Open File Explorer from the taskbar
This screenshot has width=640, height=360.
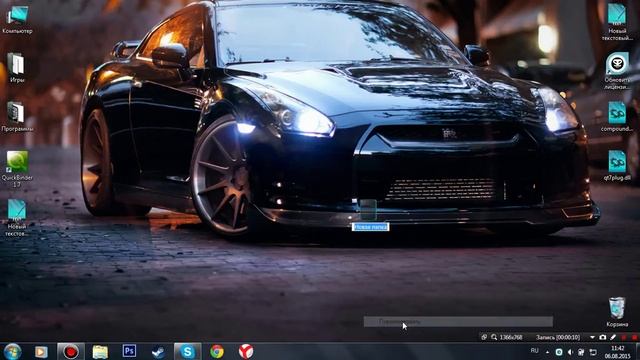click(100, 351)
